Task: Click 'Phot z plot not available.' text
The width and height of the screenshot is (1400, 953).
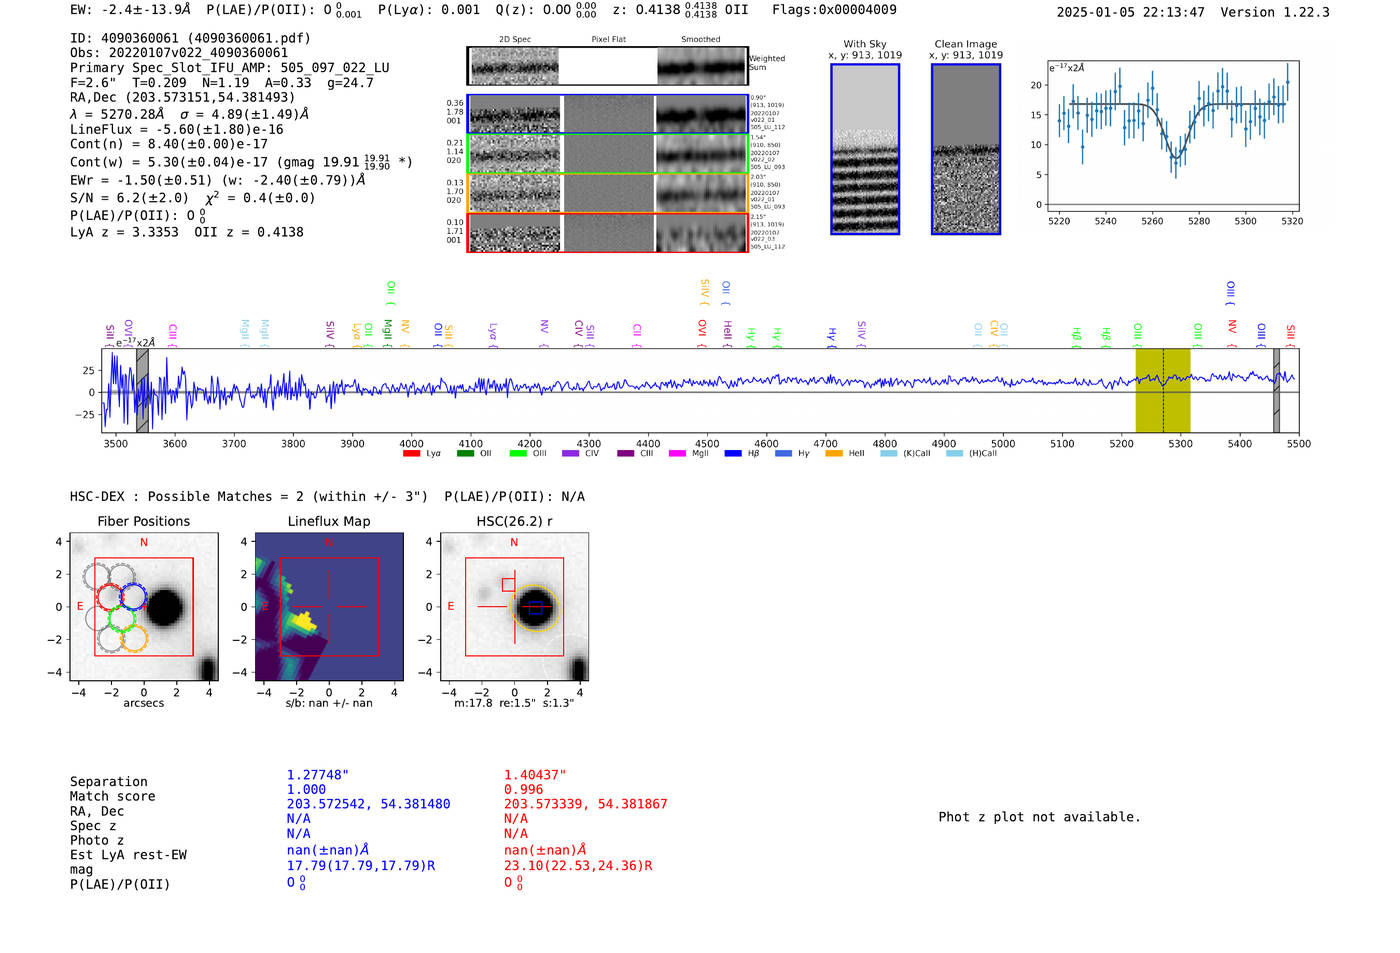Action: (1039, 817)
